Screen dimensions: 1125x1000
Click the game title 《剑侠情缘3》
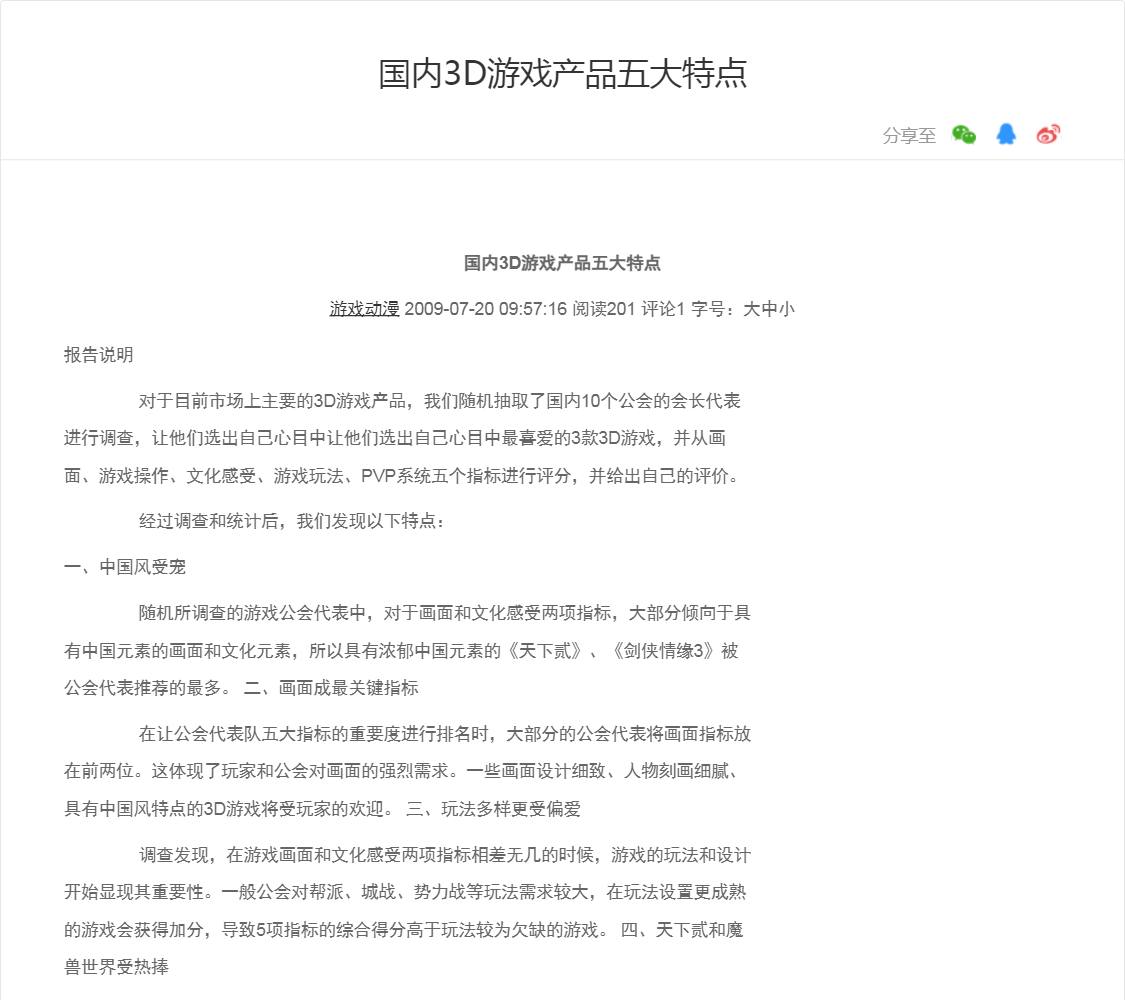point(662,651)
